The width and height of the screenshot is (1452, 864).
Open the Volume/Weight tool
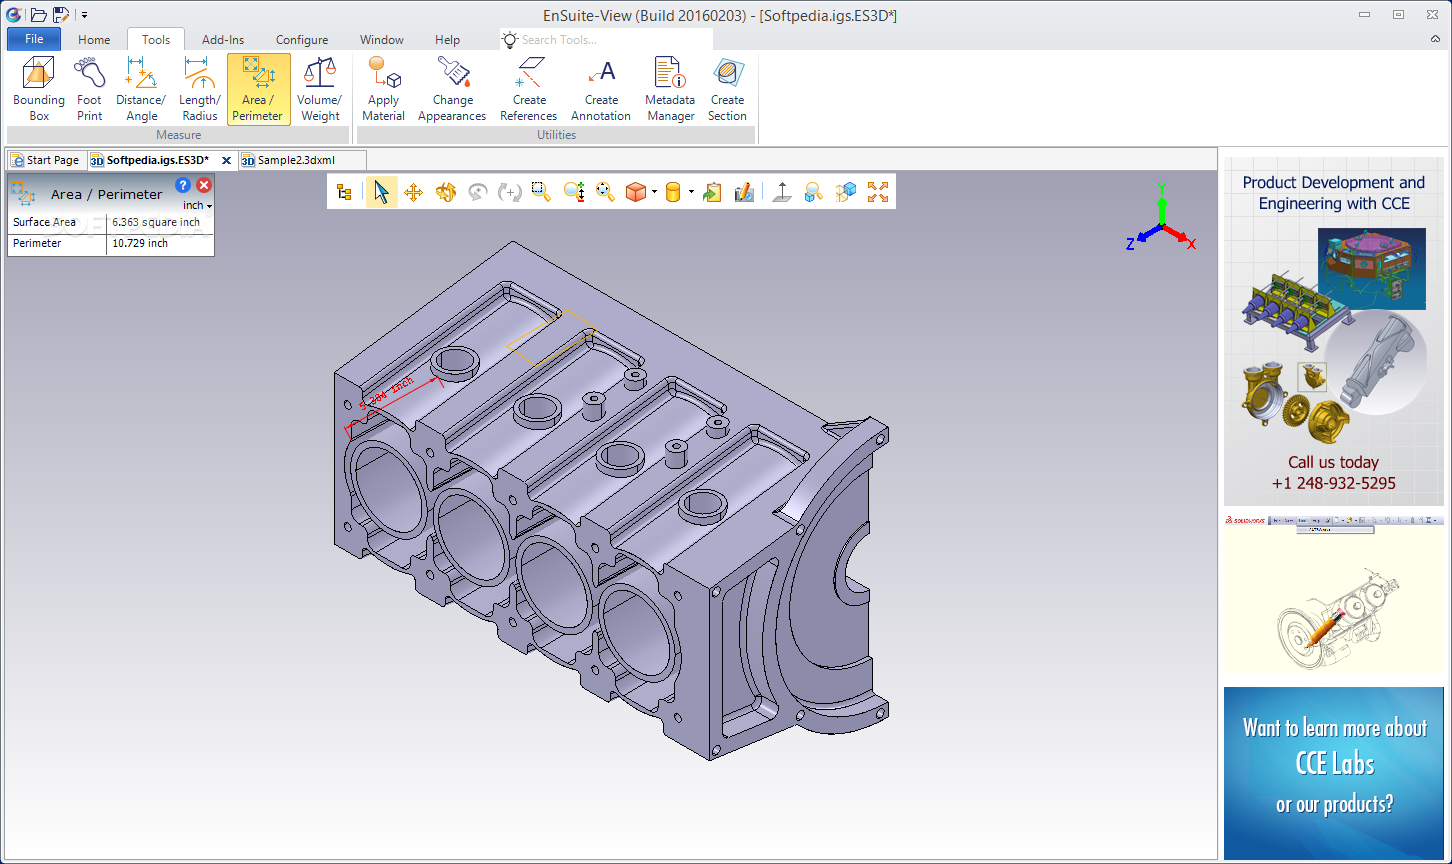[x=320, y=89]
